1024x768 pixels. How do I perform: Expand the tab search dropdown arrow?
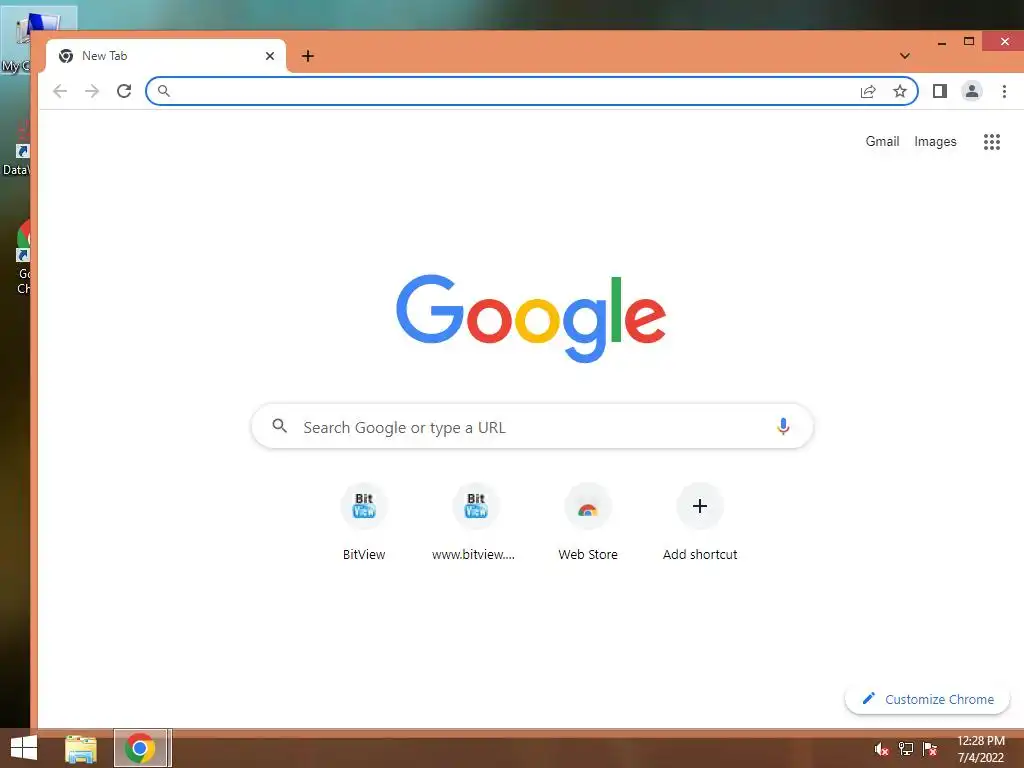tap(904, 56)
